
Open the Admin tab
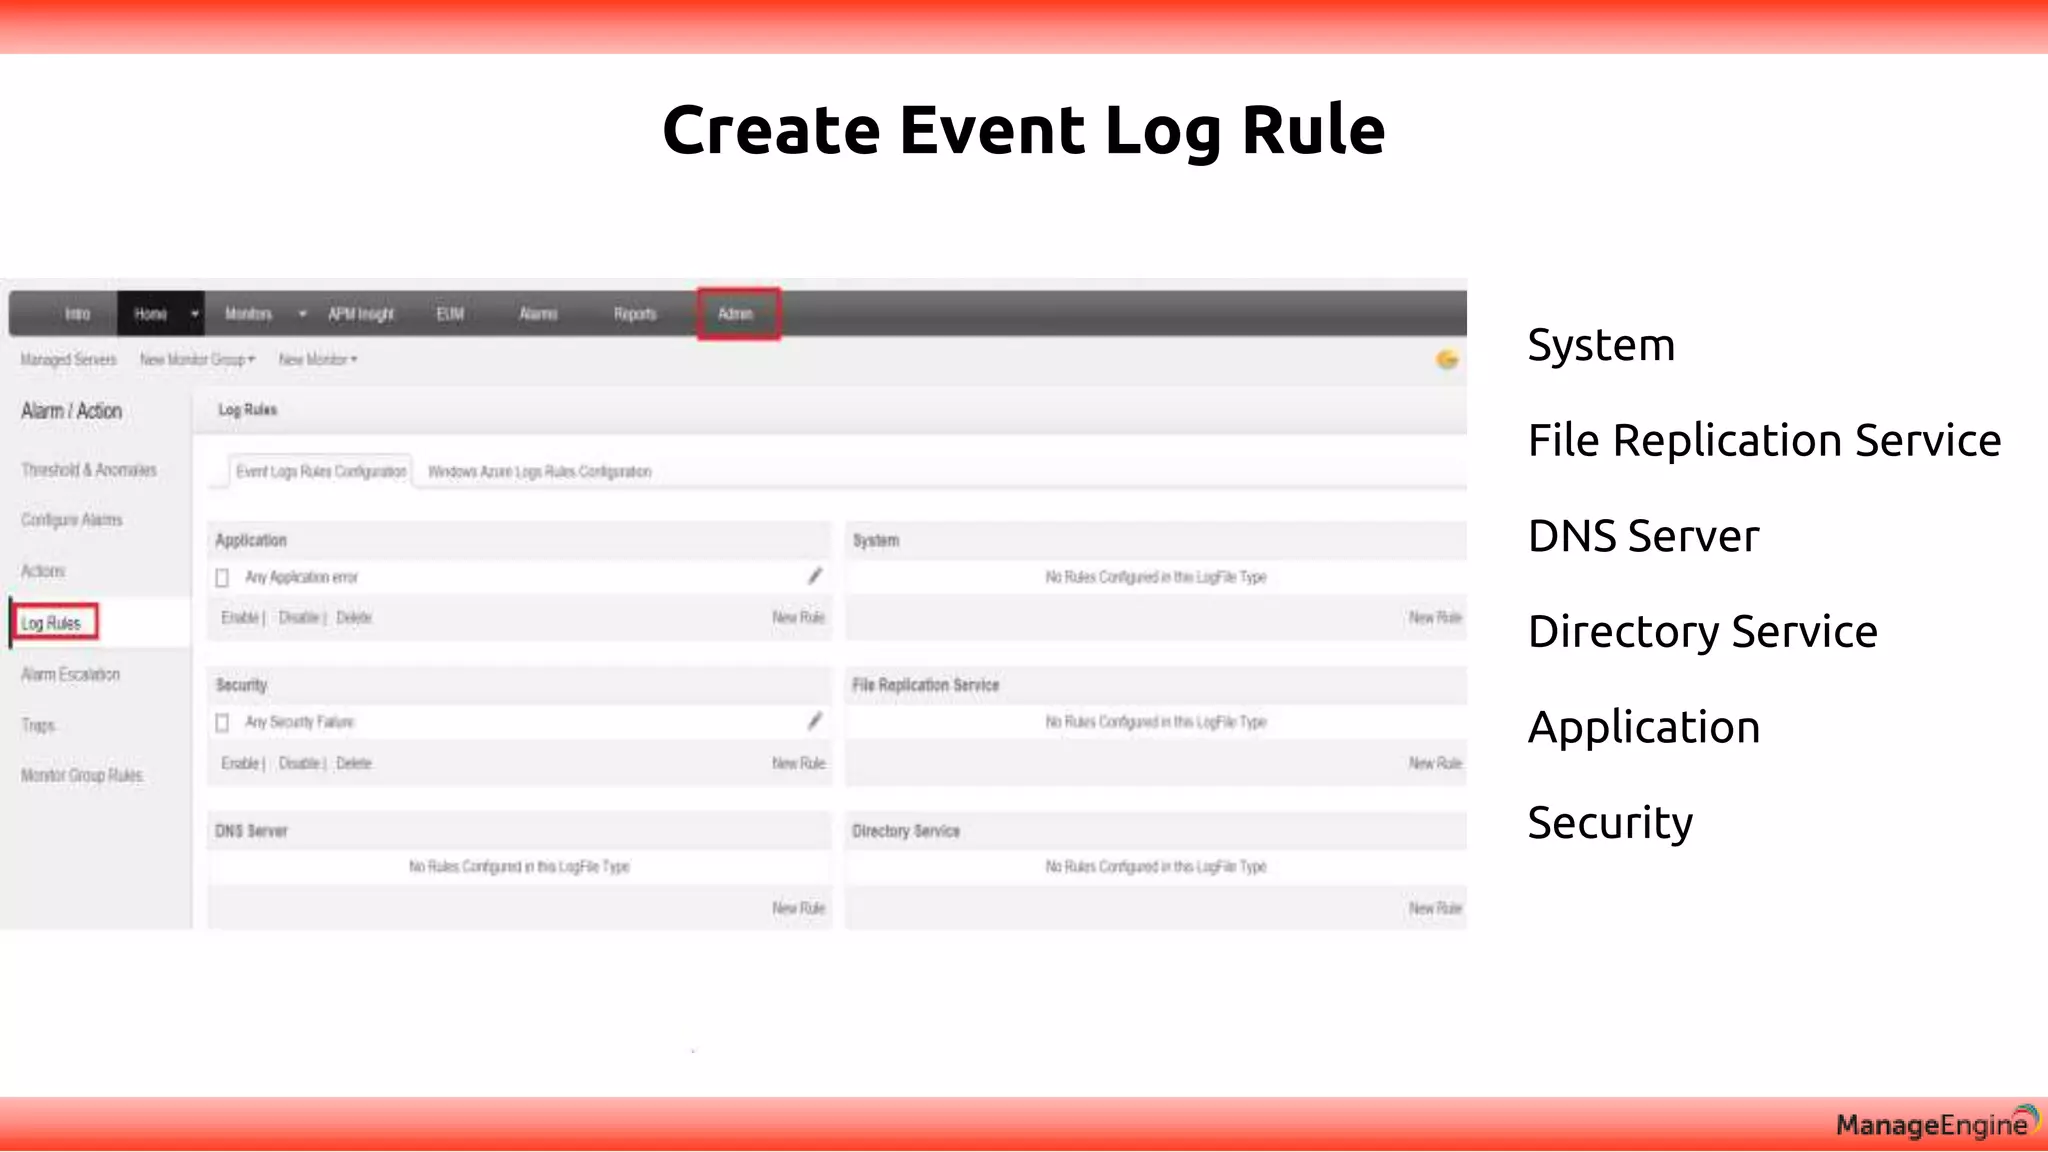(x=738, y=314)
